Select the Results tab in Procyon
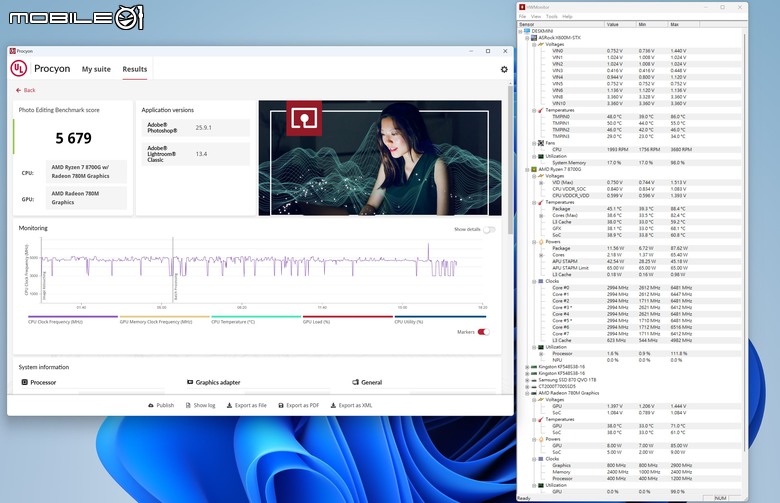 coord(135,69)
